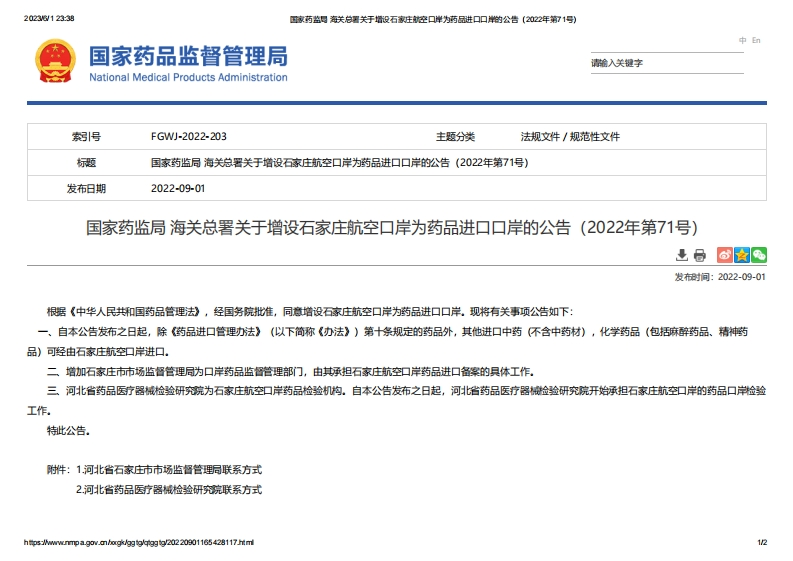Click National Medical Products Administration text

188,78
